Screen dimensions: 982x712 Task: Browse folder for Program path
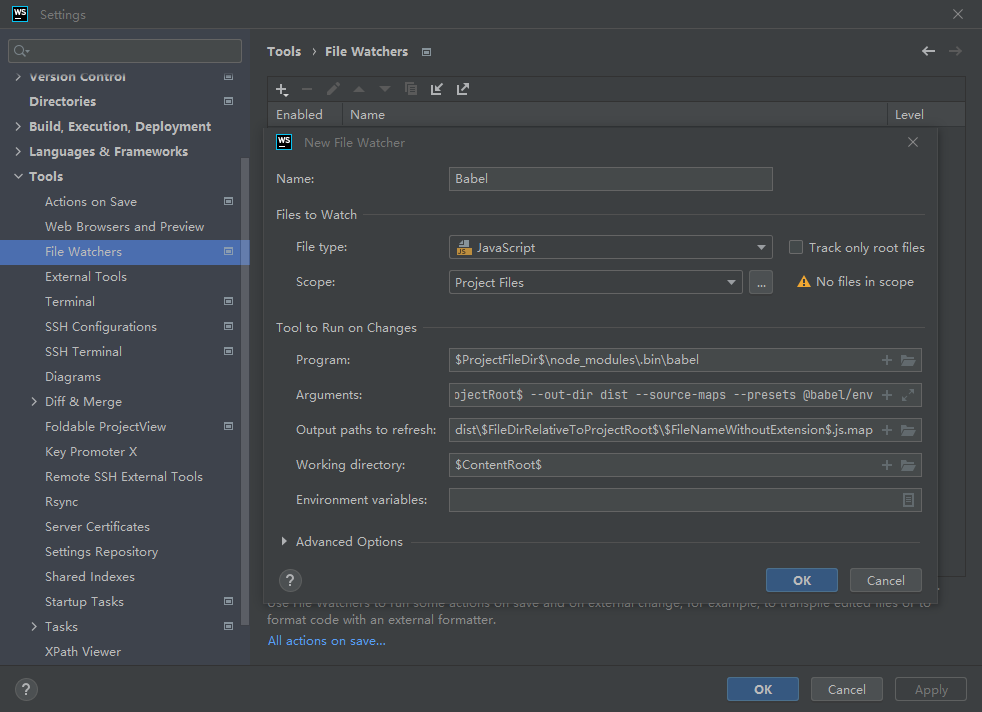(908, 360)
